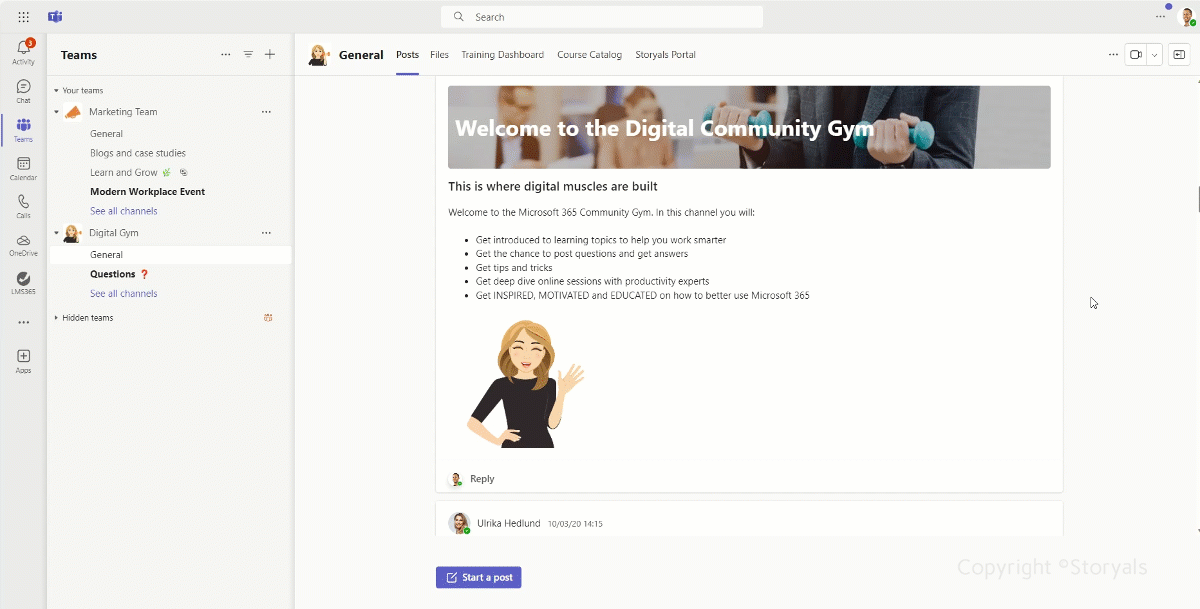
Task: Open the Training Dashboard tab
Action: (502, 55)
